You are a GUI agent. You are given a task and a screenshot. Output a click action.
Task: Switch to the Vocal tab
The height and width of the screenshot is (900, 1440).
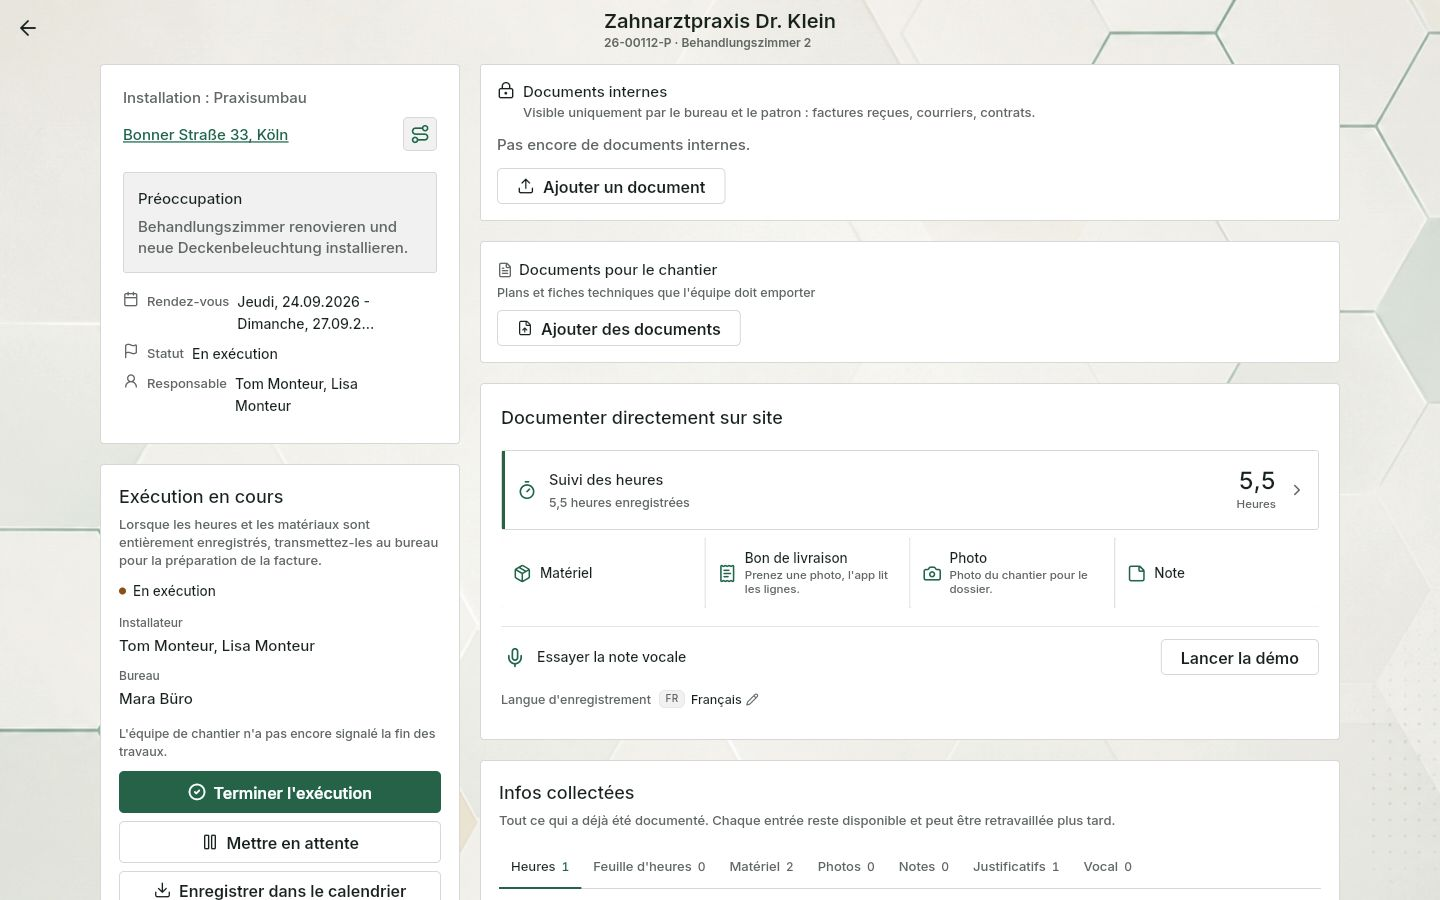coord(1108,867)
